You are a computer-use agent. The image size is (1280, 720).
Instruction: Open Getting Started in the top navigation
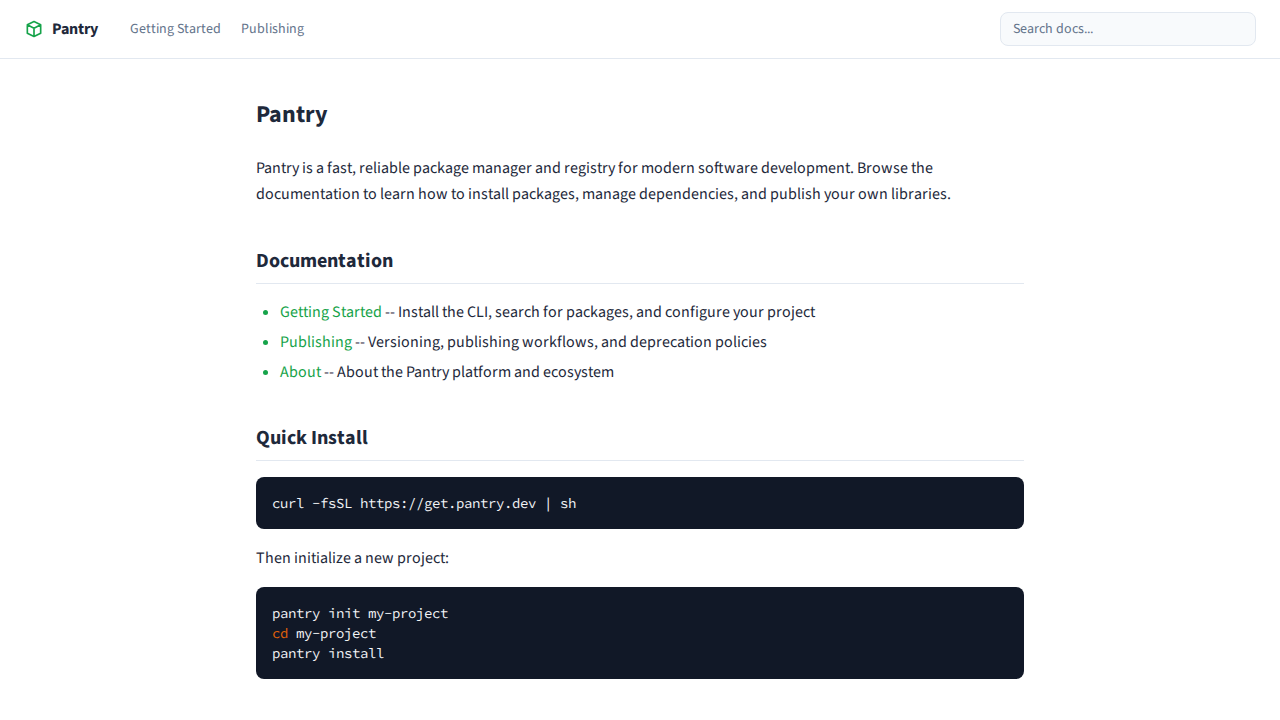click(x=175, y=29)
